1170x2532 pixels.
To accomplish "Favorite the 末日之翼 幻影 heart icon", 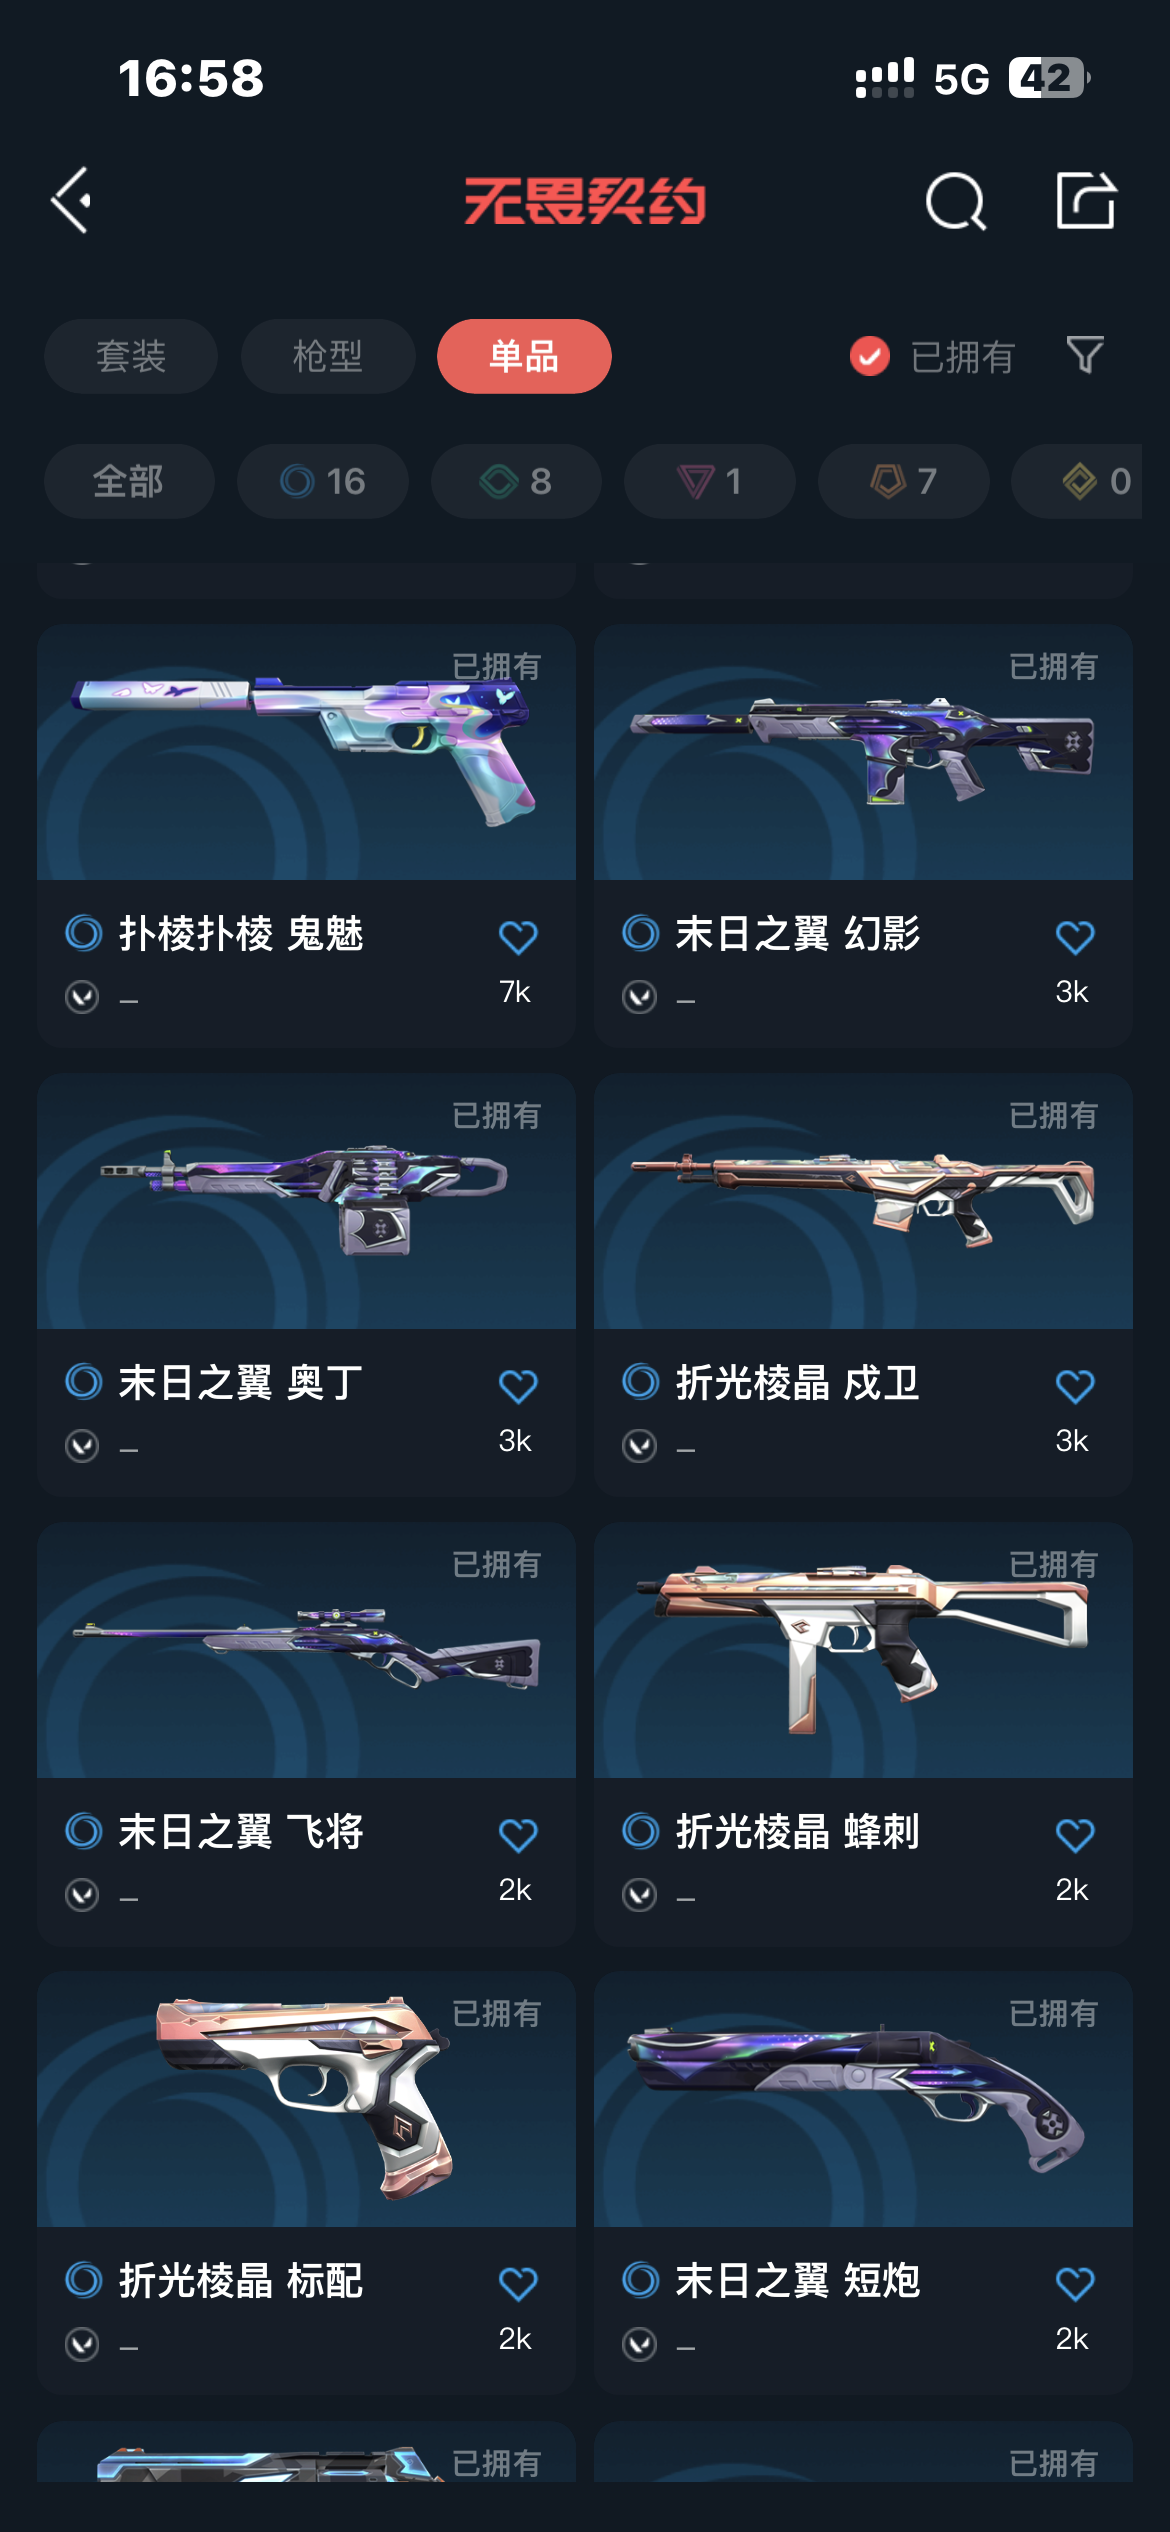I will click(x=1075, y=937).
